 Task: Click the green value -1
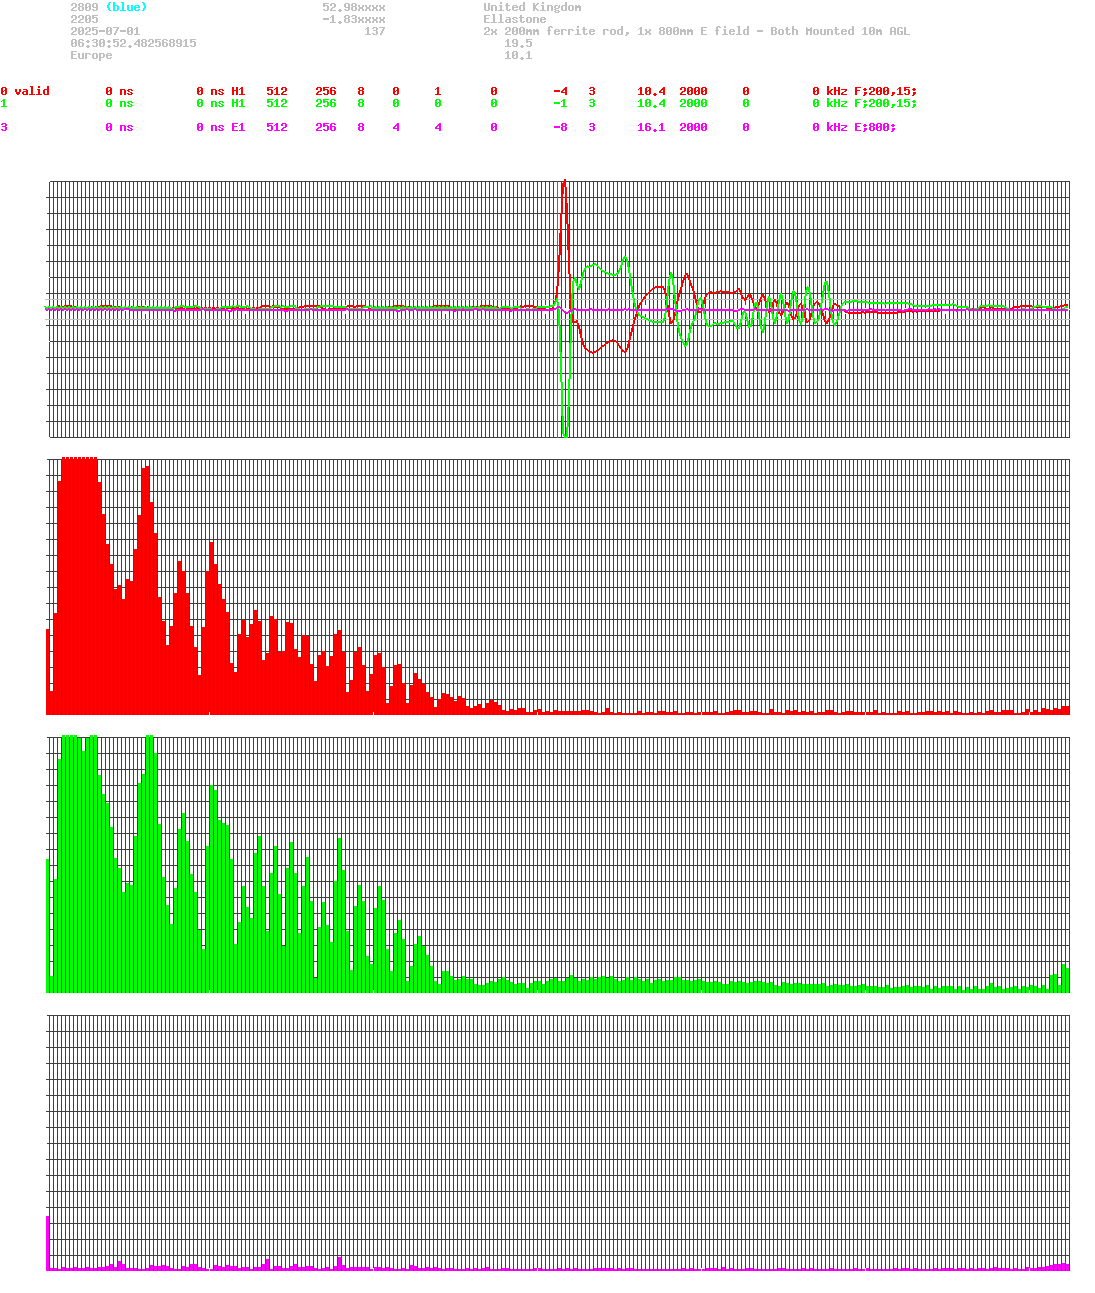pyautogui.click(x=561, y=103)
